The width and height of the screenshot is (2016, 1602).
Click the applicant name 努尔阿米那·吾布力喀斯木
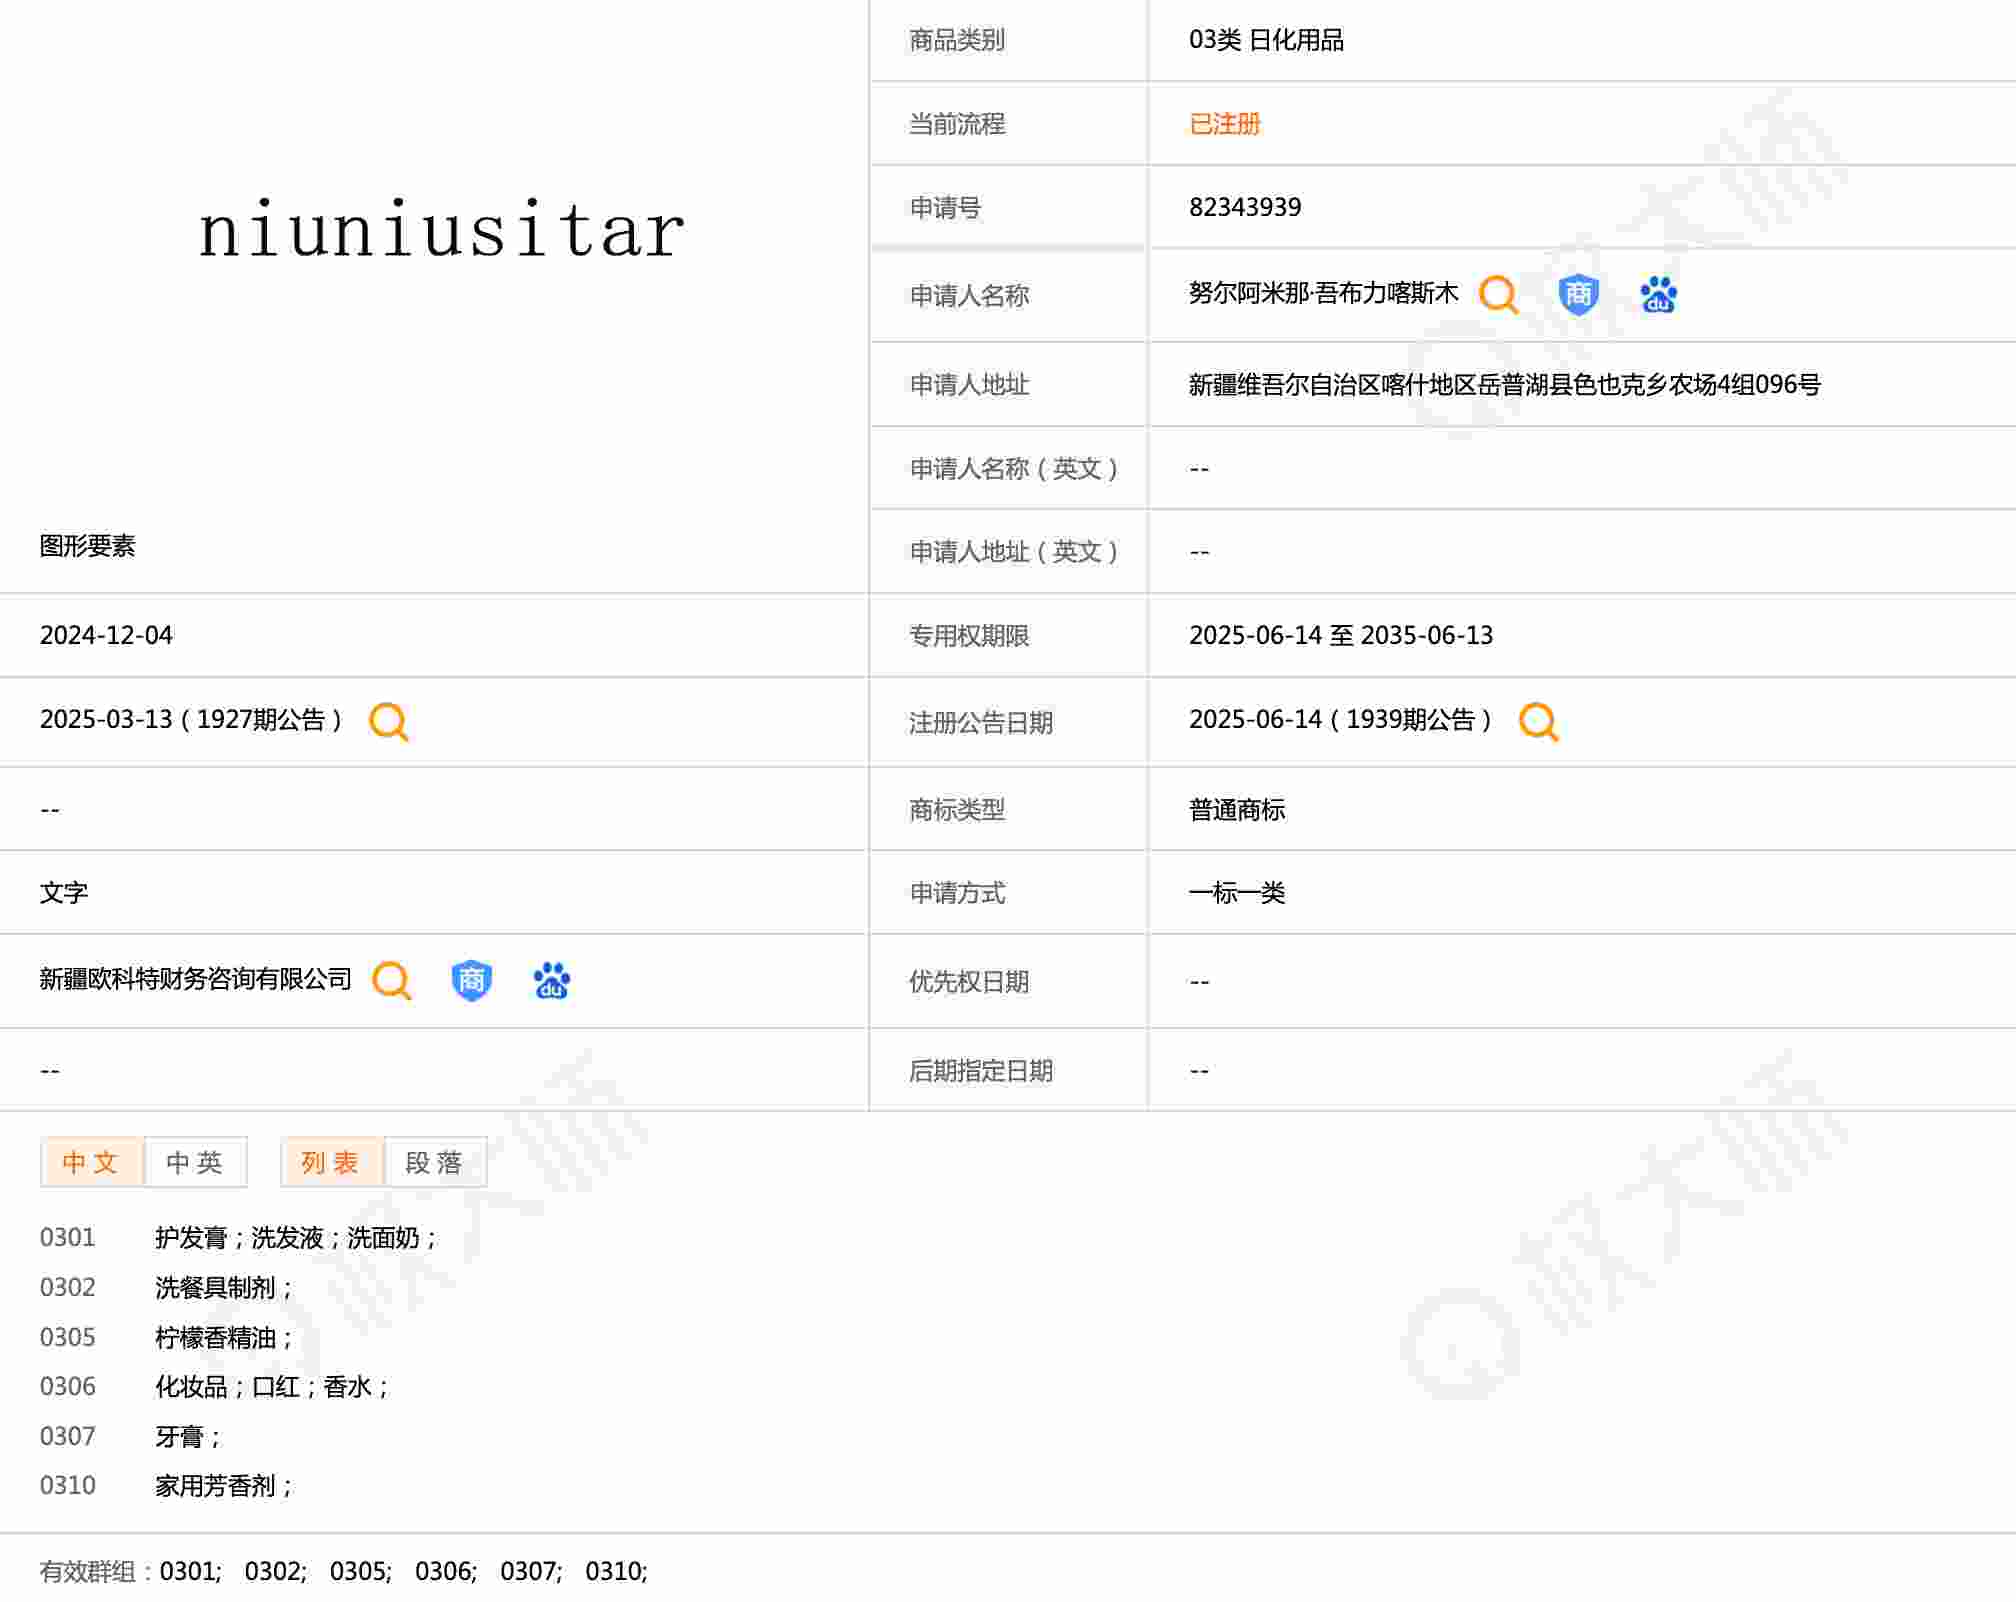1322,293
